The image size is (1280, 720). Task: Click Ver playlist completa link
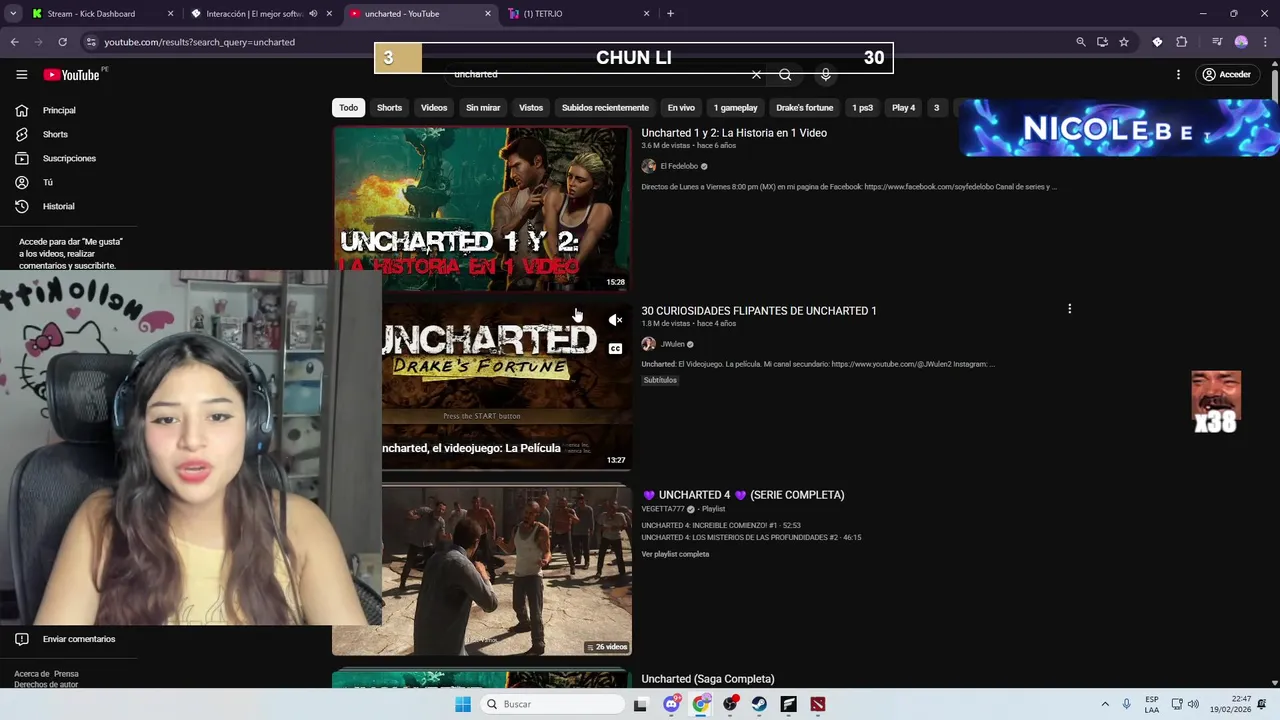pos(675,554)
